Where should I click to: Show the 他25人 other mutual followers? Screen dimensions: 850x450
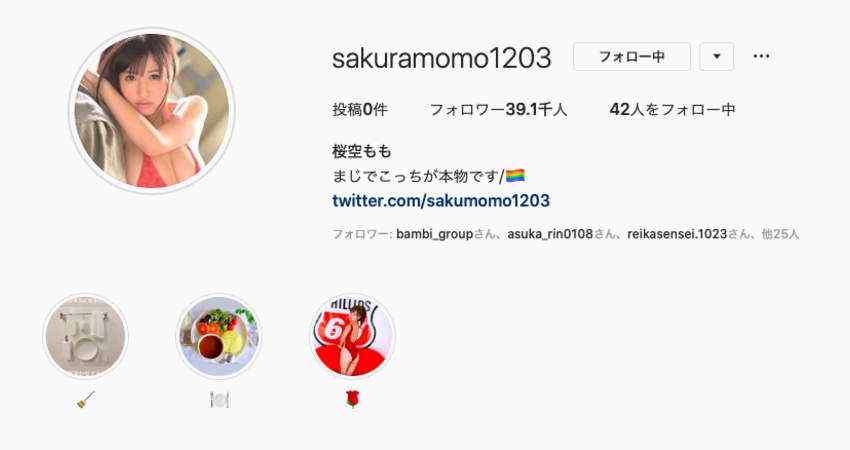(x=780, y=234)
